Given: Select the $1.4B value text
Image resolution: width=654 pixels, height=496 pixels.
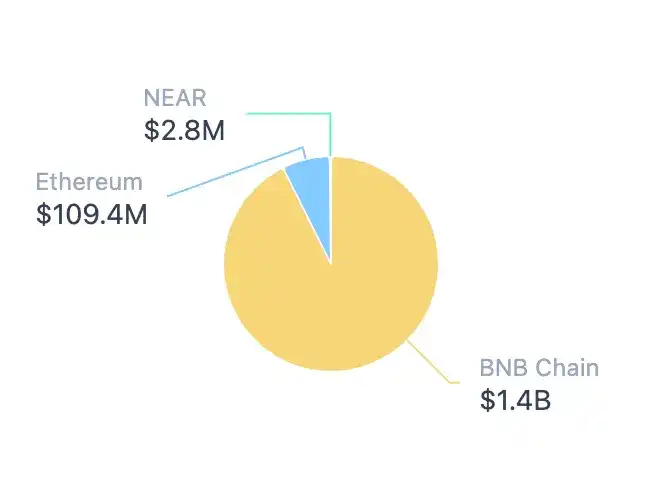Looking at the screenshot, I should click(x=516, y=399).
